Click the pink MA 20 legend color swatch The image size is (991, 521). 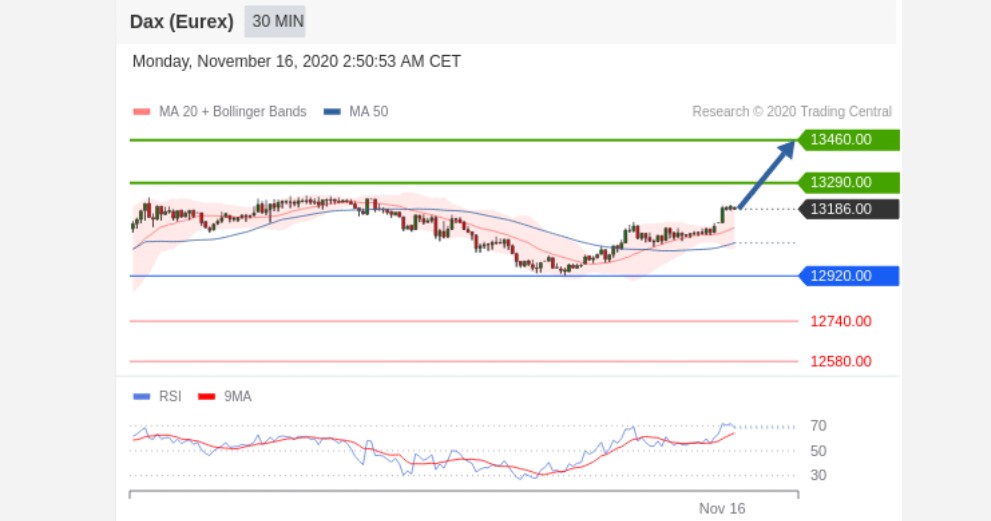(x=142, y=112)
